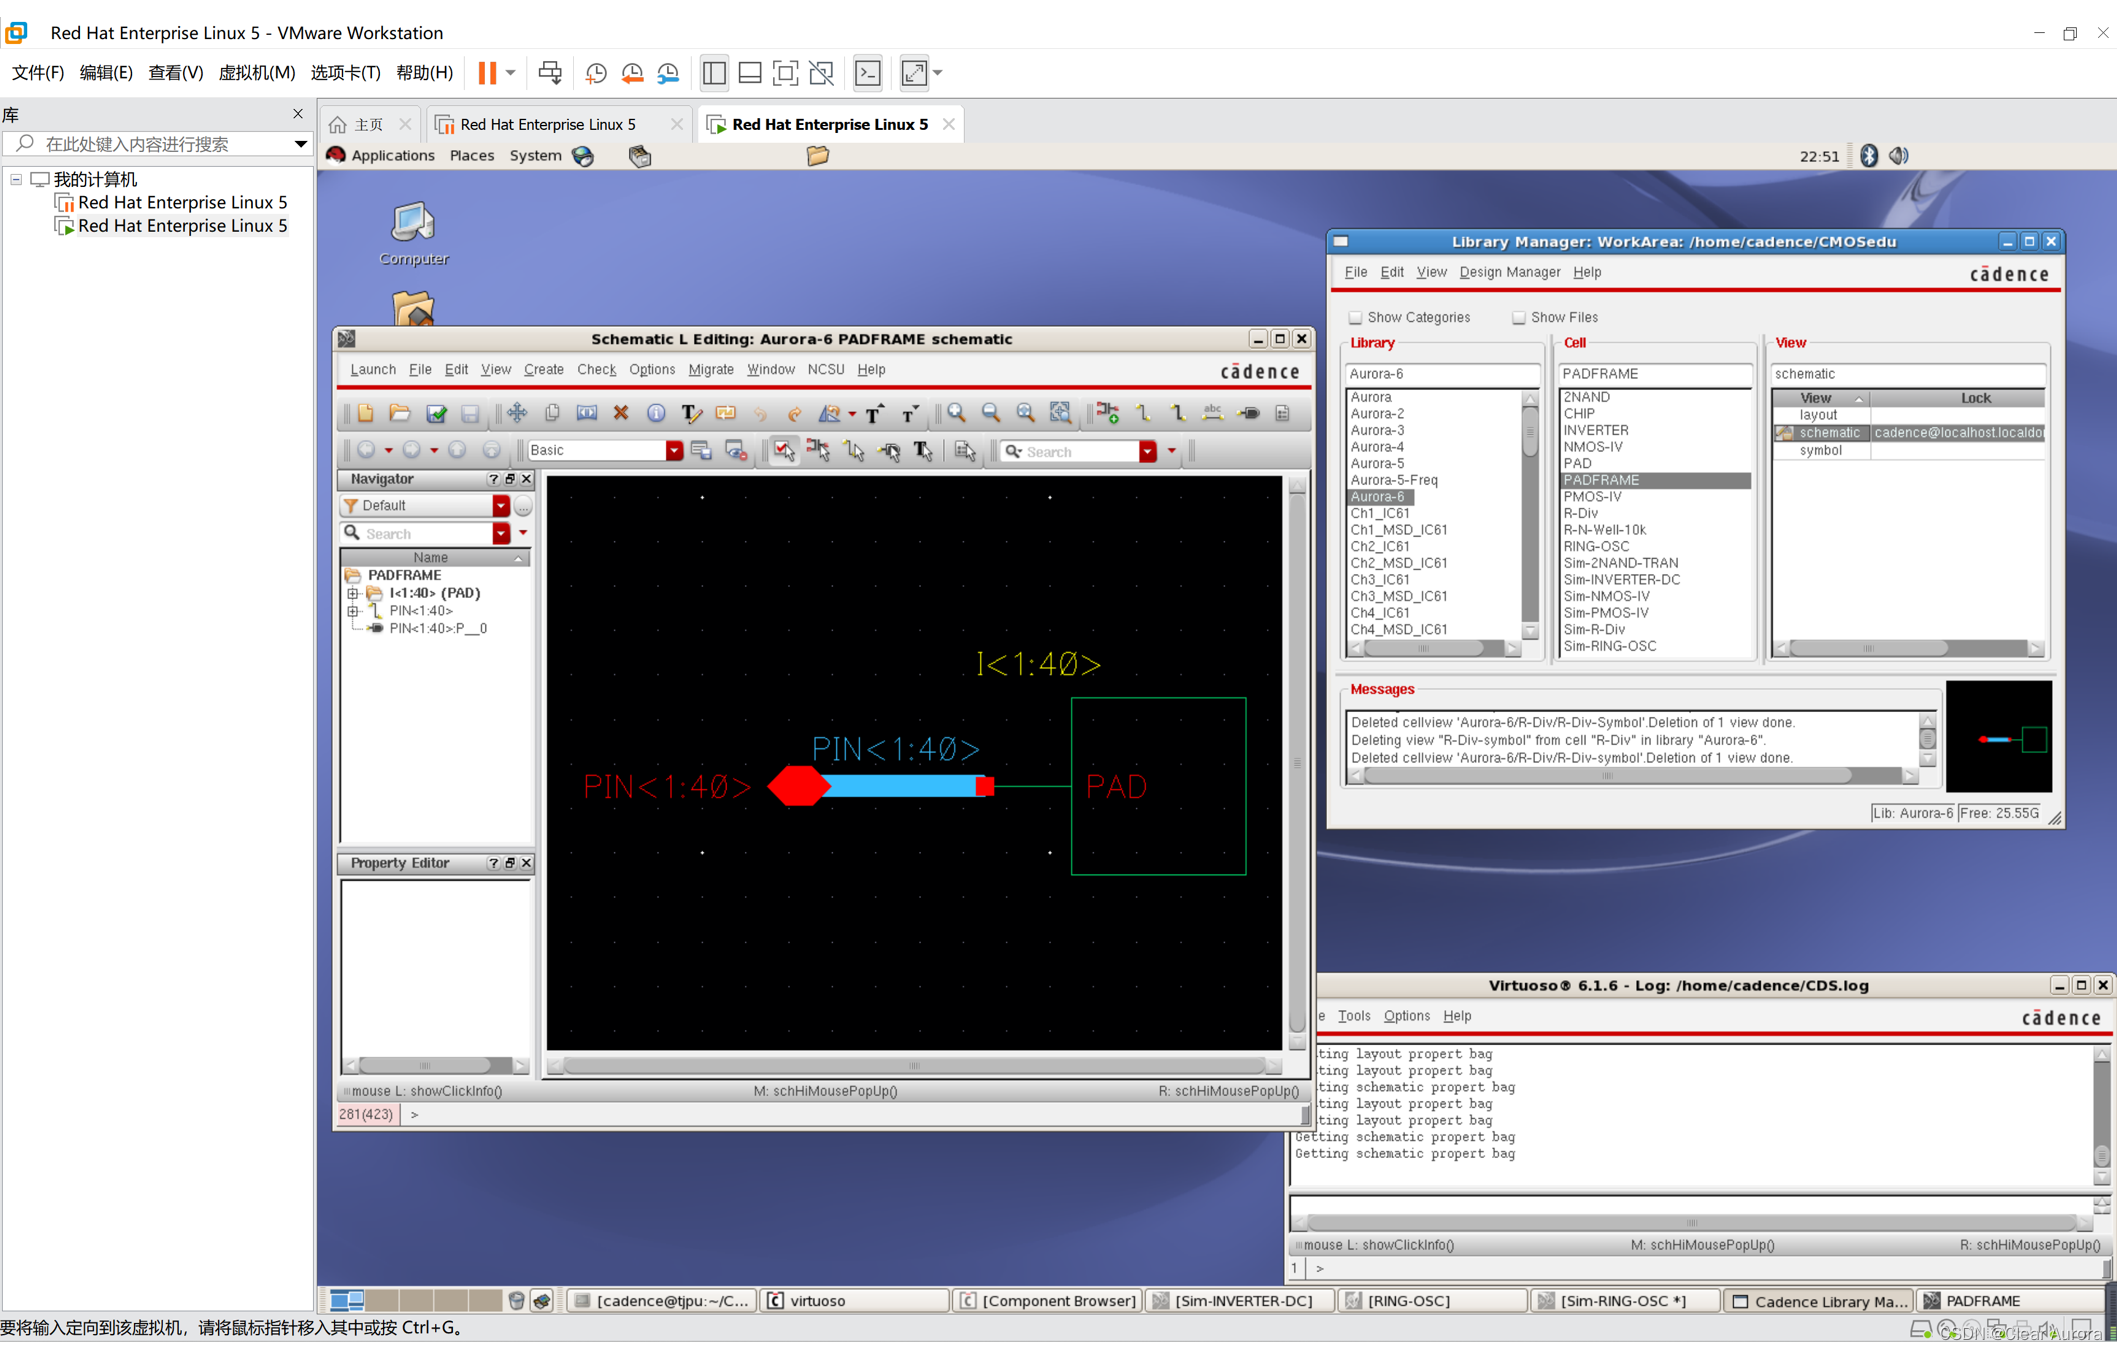Select the Move (stretch) tool icon

tap(517, 413)
